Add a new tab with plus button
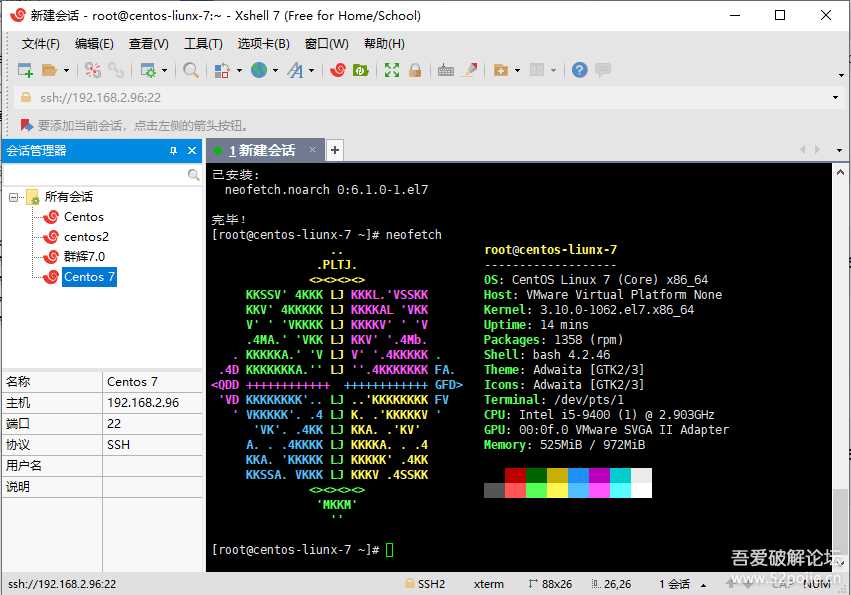This screenshot has height=595, width=851. tap(335, 150)
